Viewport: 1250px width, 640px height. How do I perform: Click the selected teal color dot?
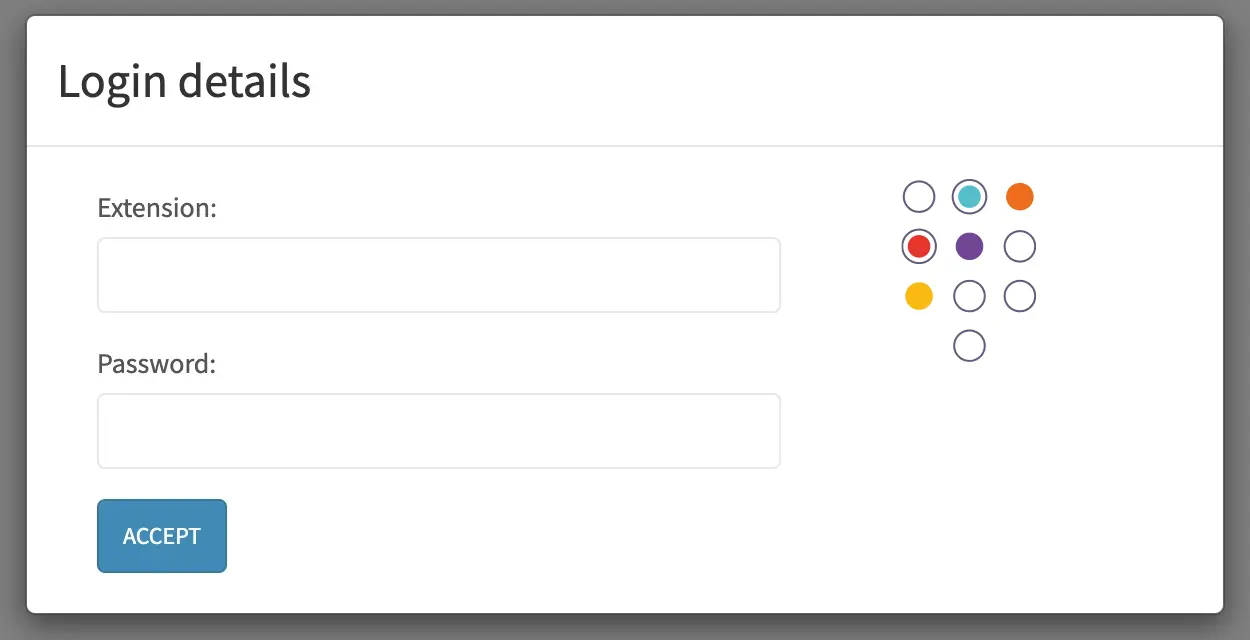pyautogui.click(x=968, y=196)
